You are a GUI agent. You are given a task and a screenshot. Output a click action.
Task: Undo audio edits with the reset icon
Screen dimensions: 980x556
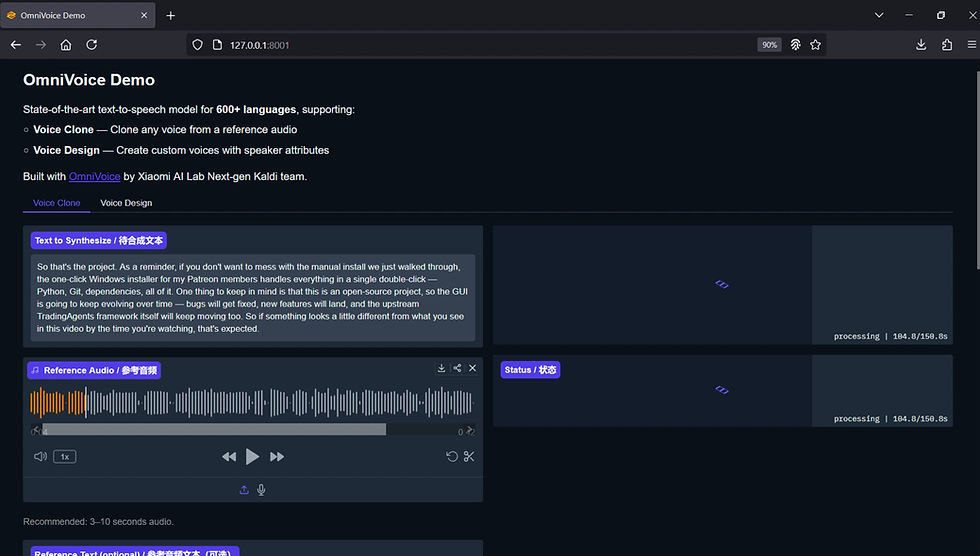pos(452,457)
